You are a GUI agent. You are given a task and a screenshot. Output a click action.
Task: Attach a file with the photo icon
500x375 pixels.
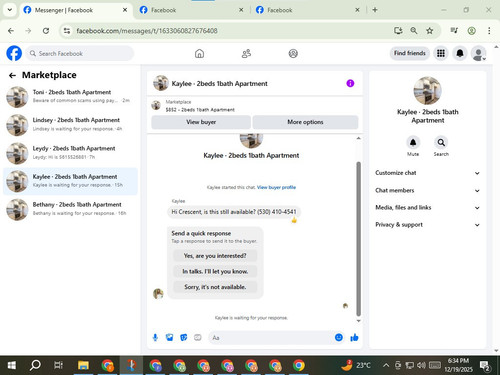[x=169, y=338]
